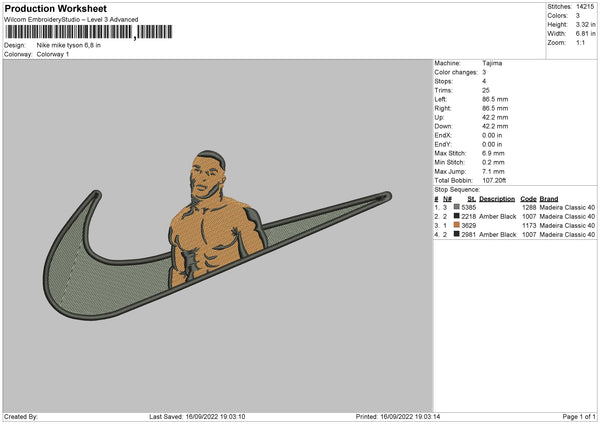Click the barcode under the worksheet title
Viewport: 600px width, 424px height.
tap(88, 32)
